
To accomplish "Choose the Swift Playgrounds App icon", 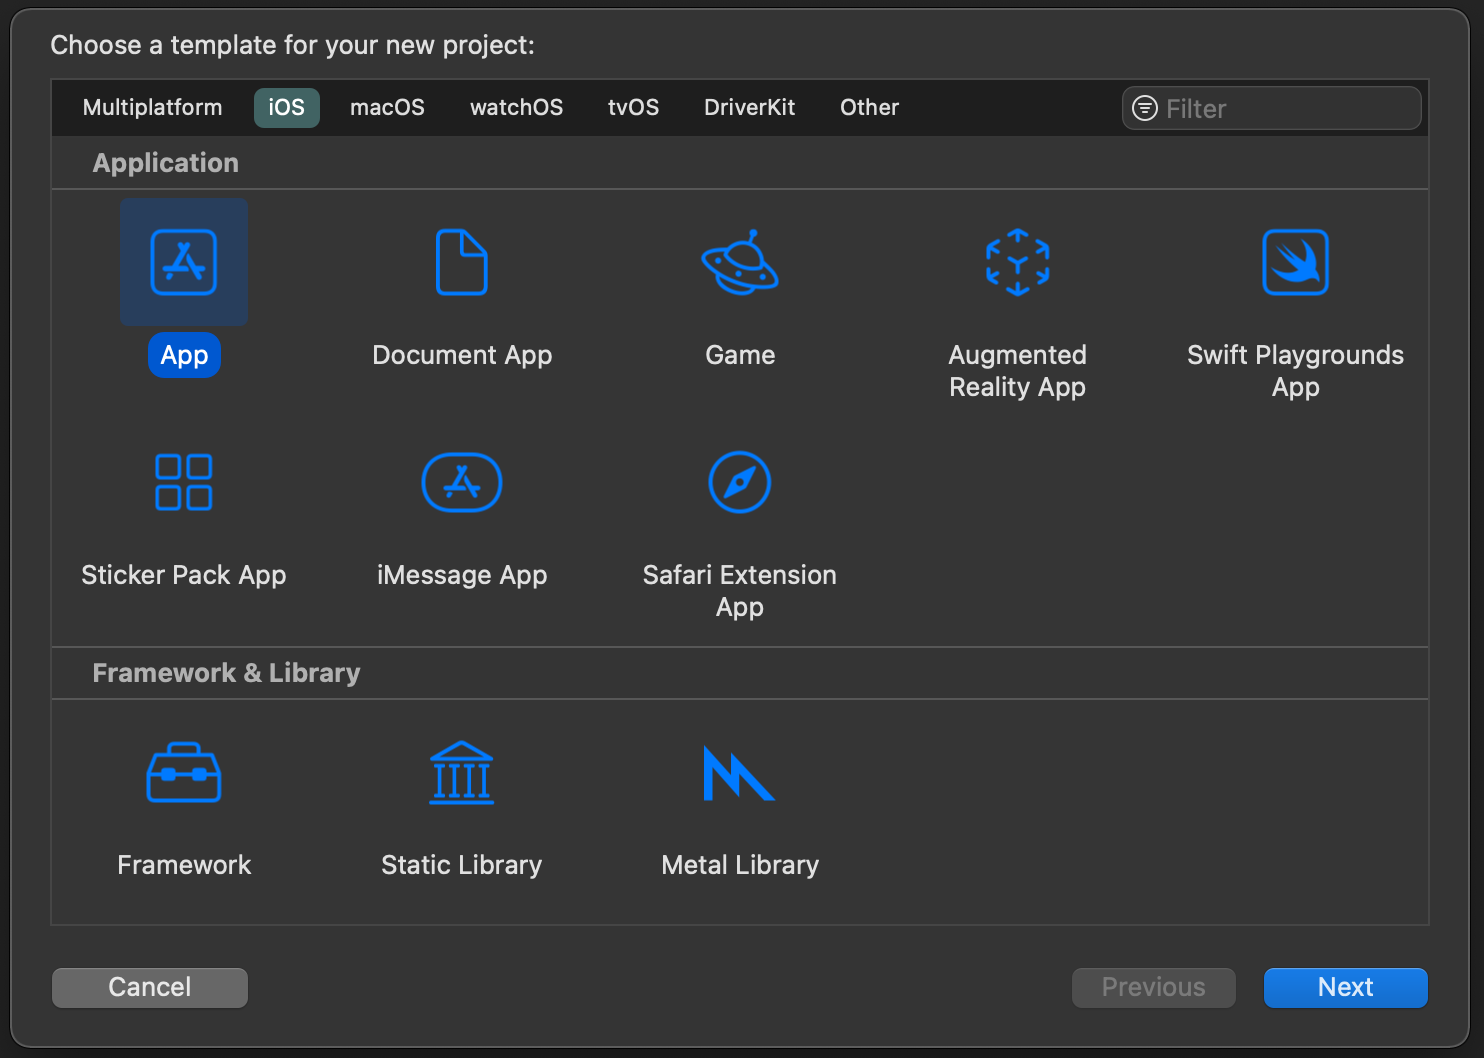I will click(1295, 262).
